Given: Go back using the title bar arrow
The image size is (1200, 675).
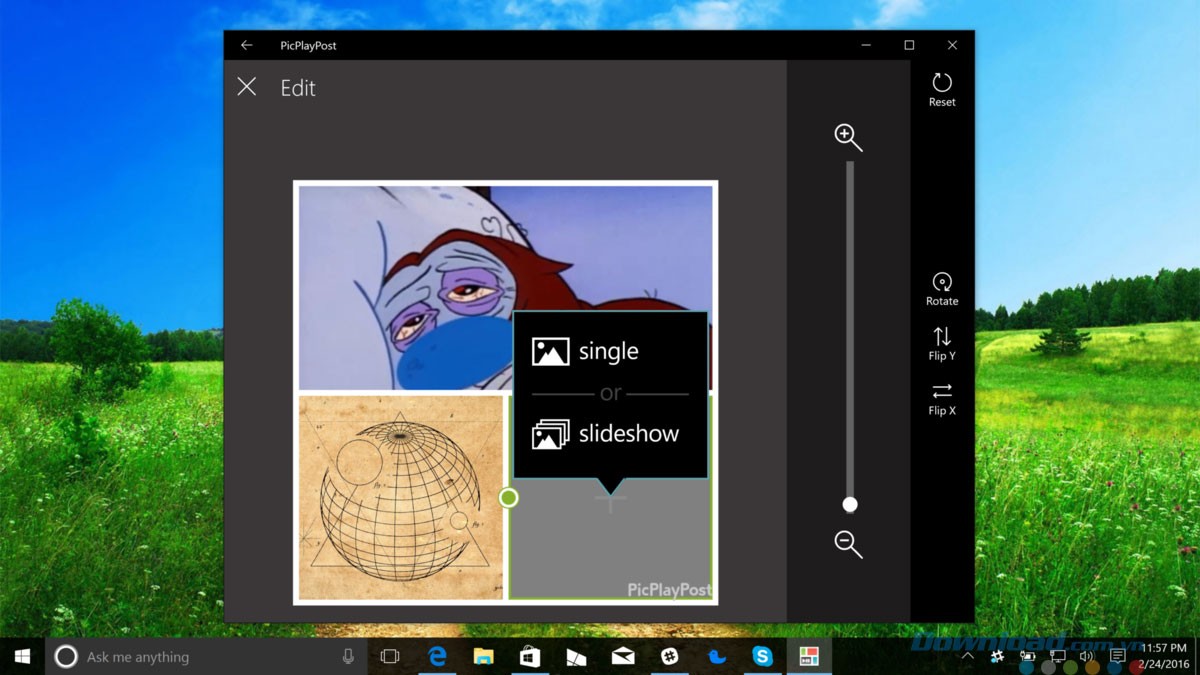Looking at the screenshot, I should (247, 45).
